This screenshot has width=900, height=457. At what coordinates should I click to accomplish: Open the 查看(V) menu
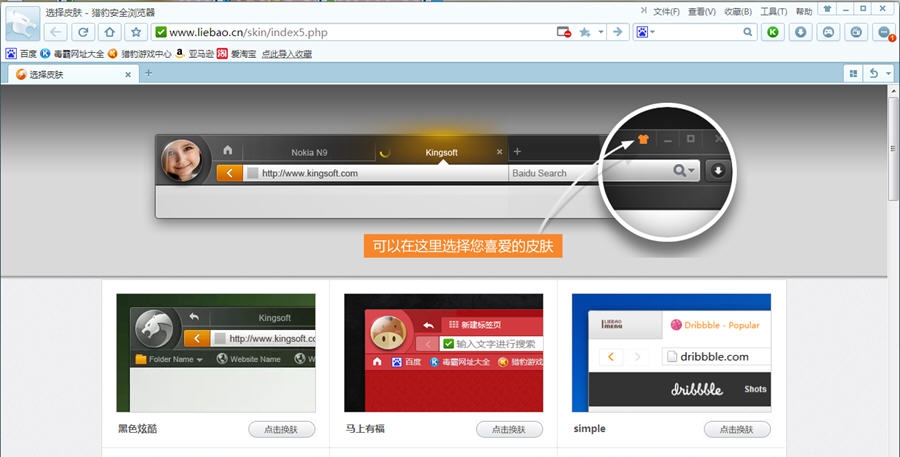(702, 11)
